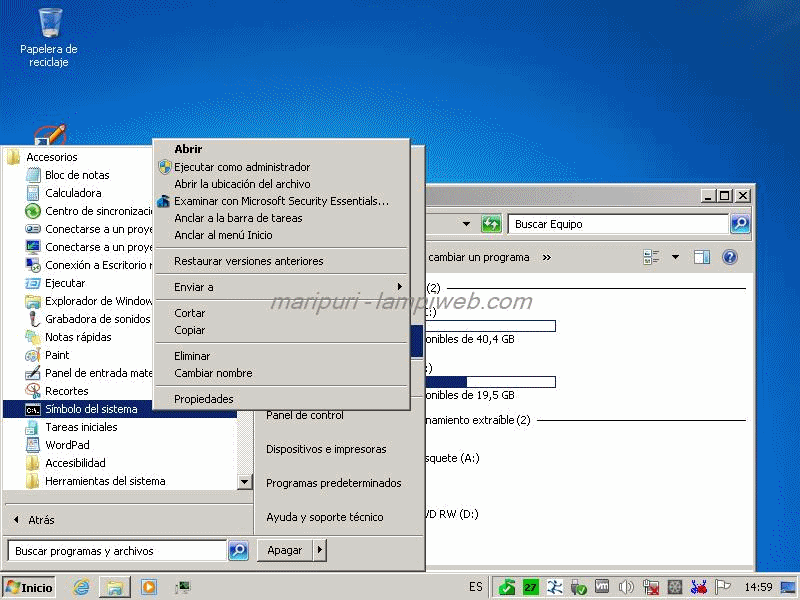The width and height of the screenshot is (800, 600).
Task: Open the Apagar options arrow
Action: tap(320, 550)
